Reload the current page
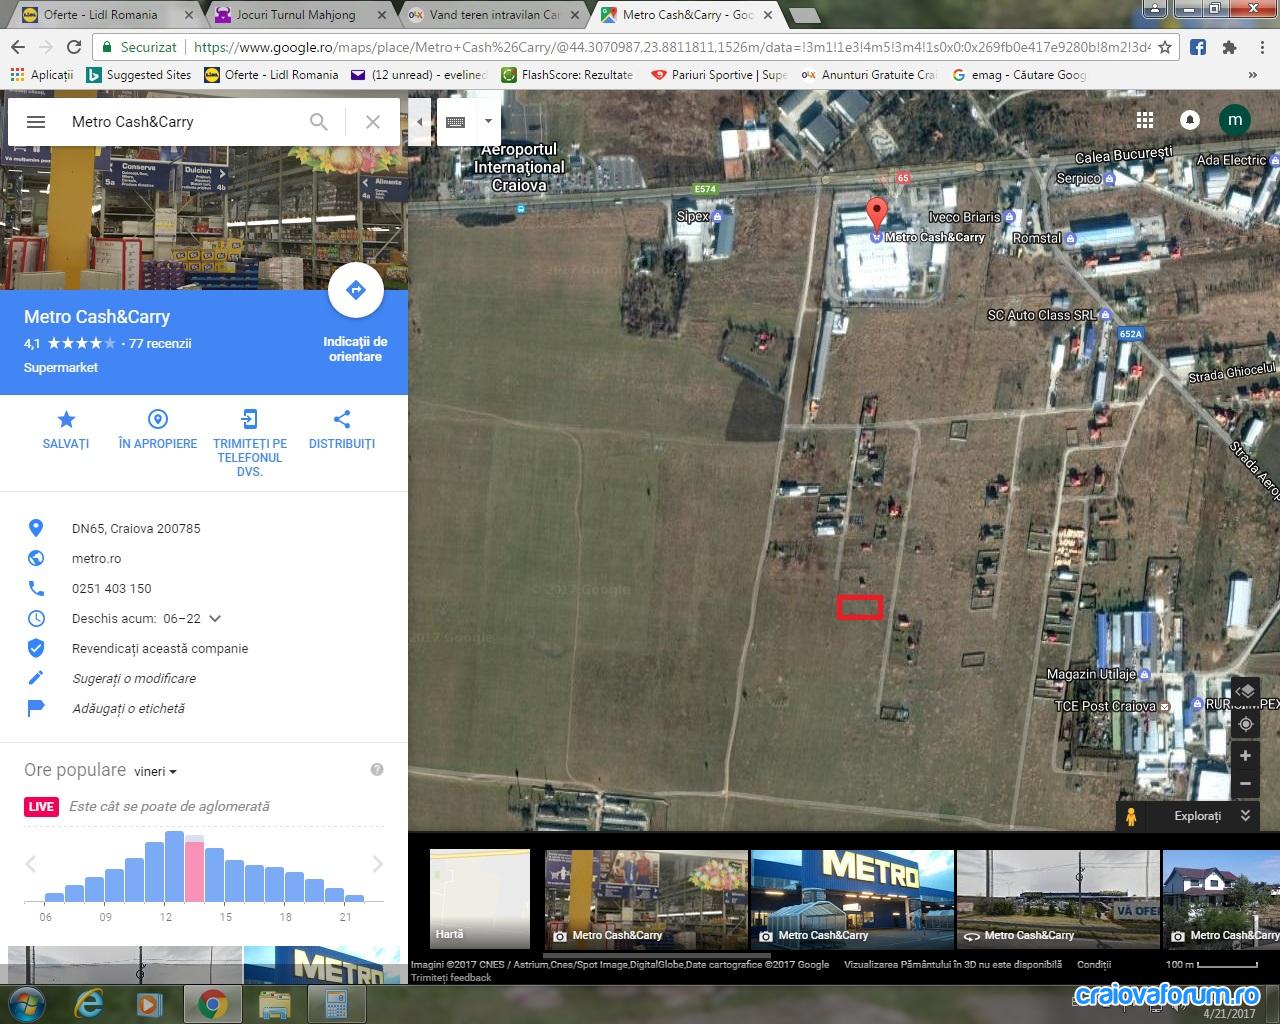Screen dimensions: 1280x1024 74,47
